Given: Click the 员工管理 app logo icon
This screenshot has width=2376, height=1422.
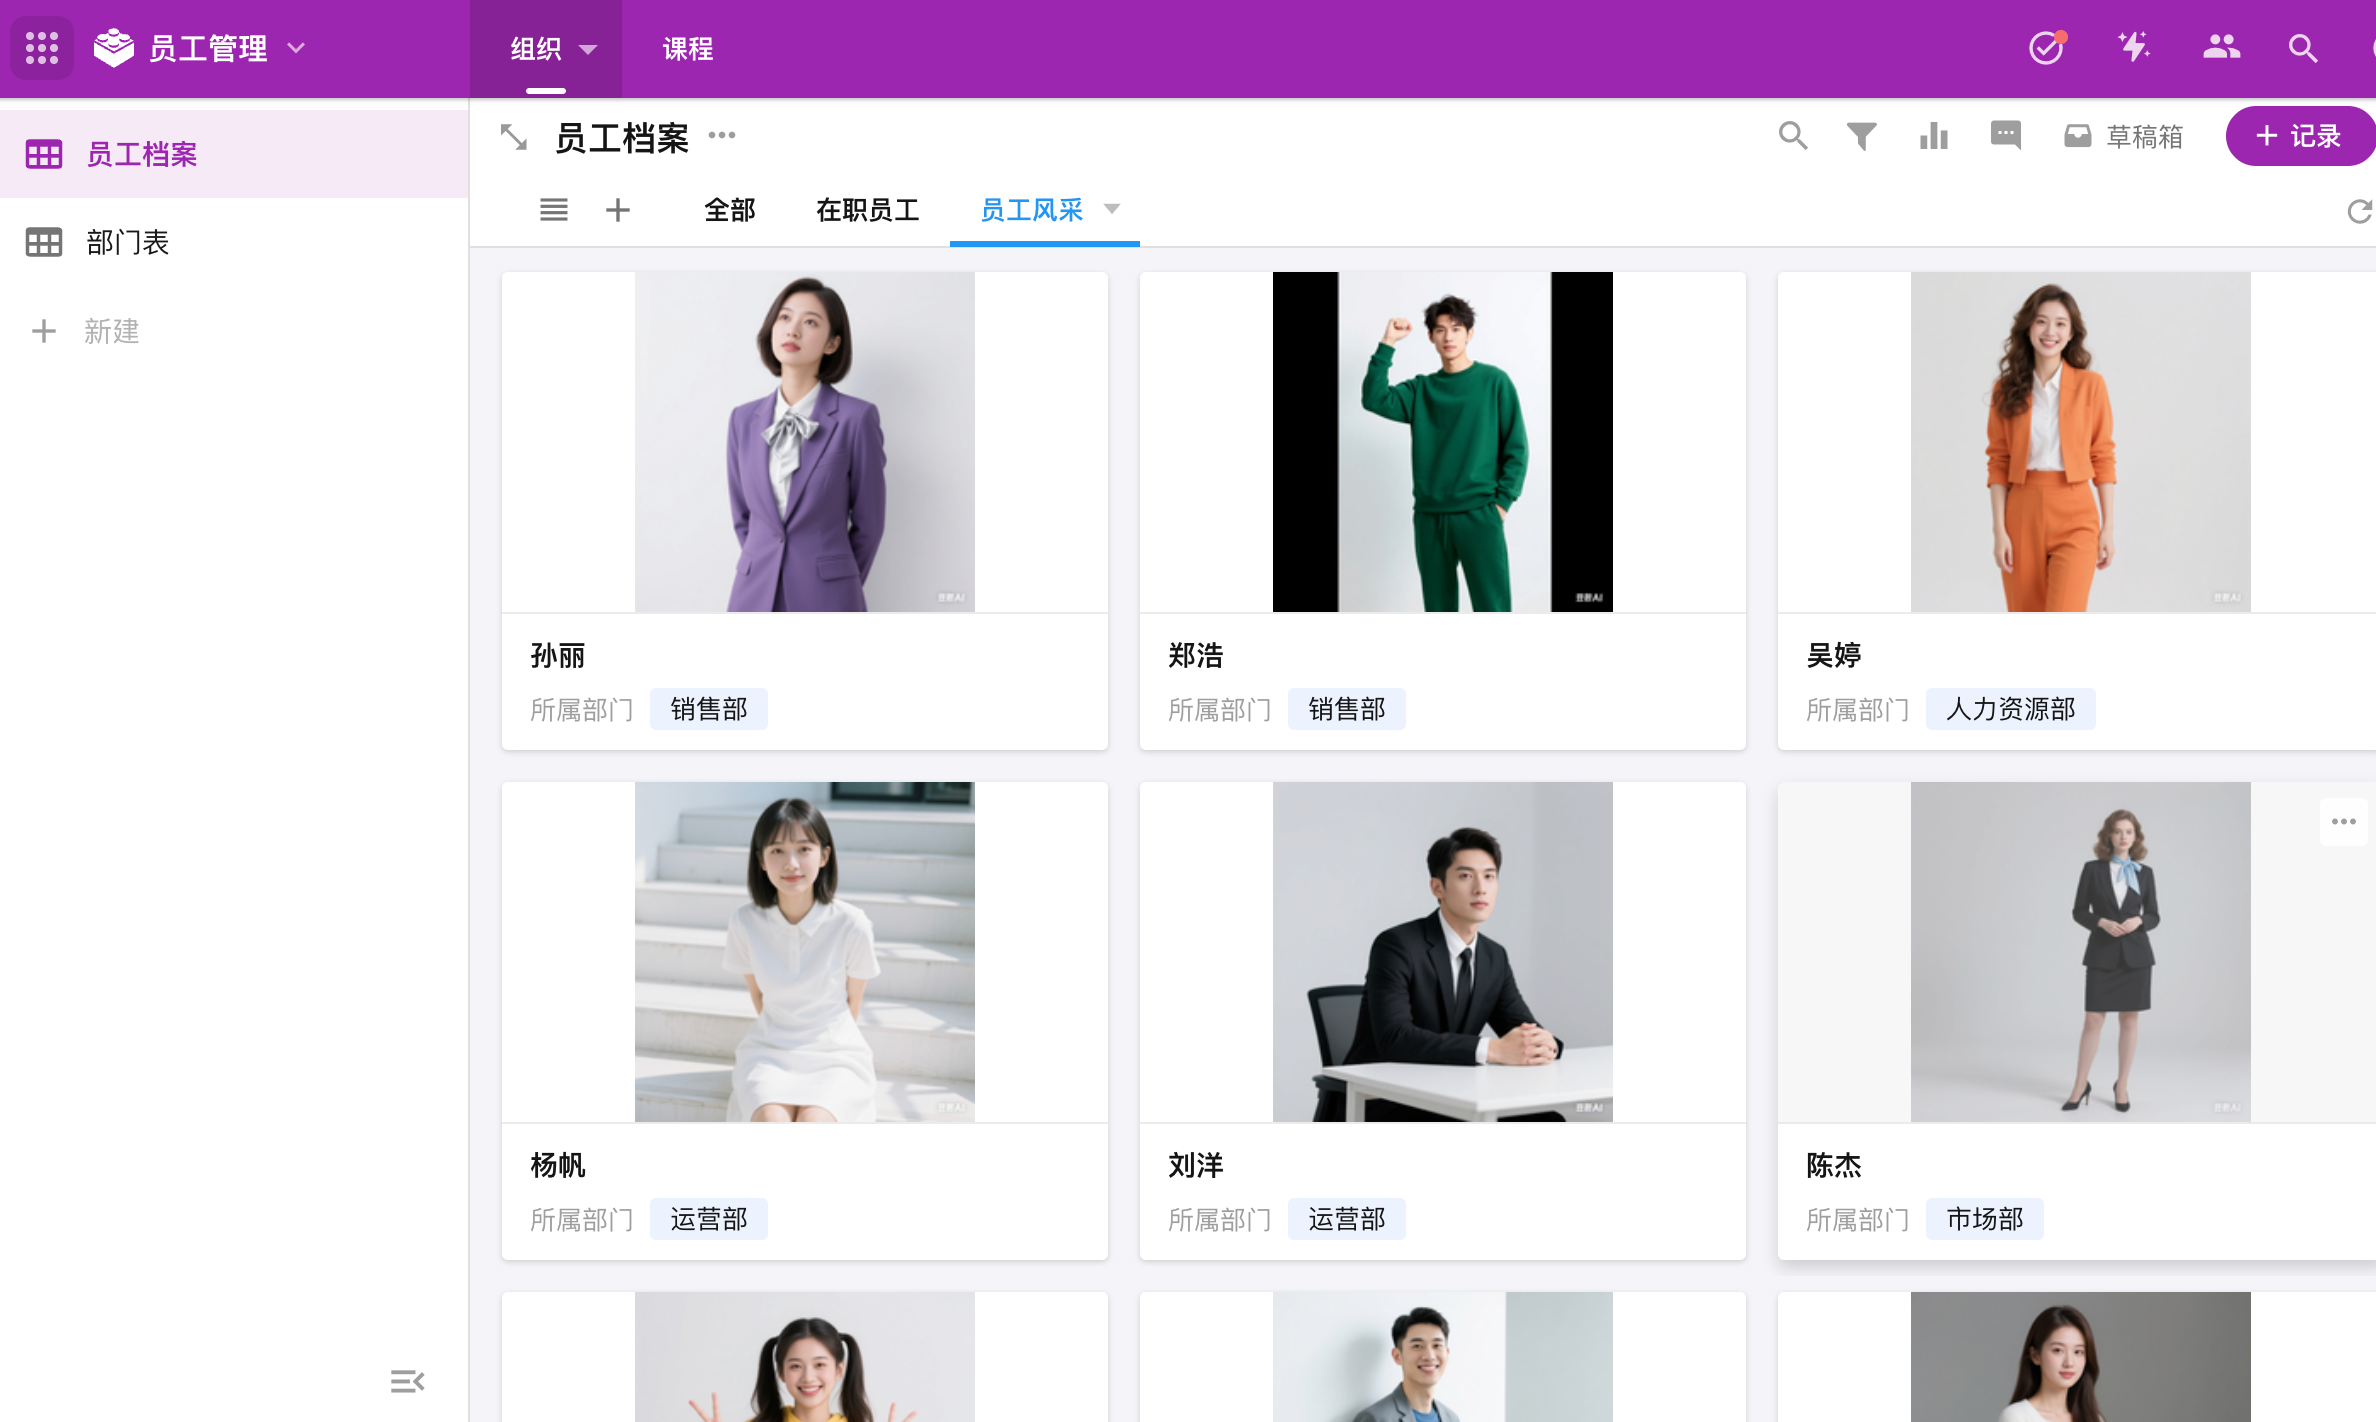Looking at the screenshot, I should 114,48.
